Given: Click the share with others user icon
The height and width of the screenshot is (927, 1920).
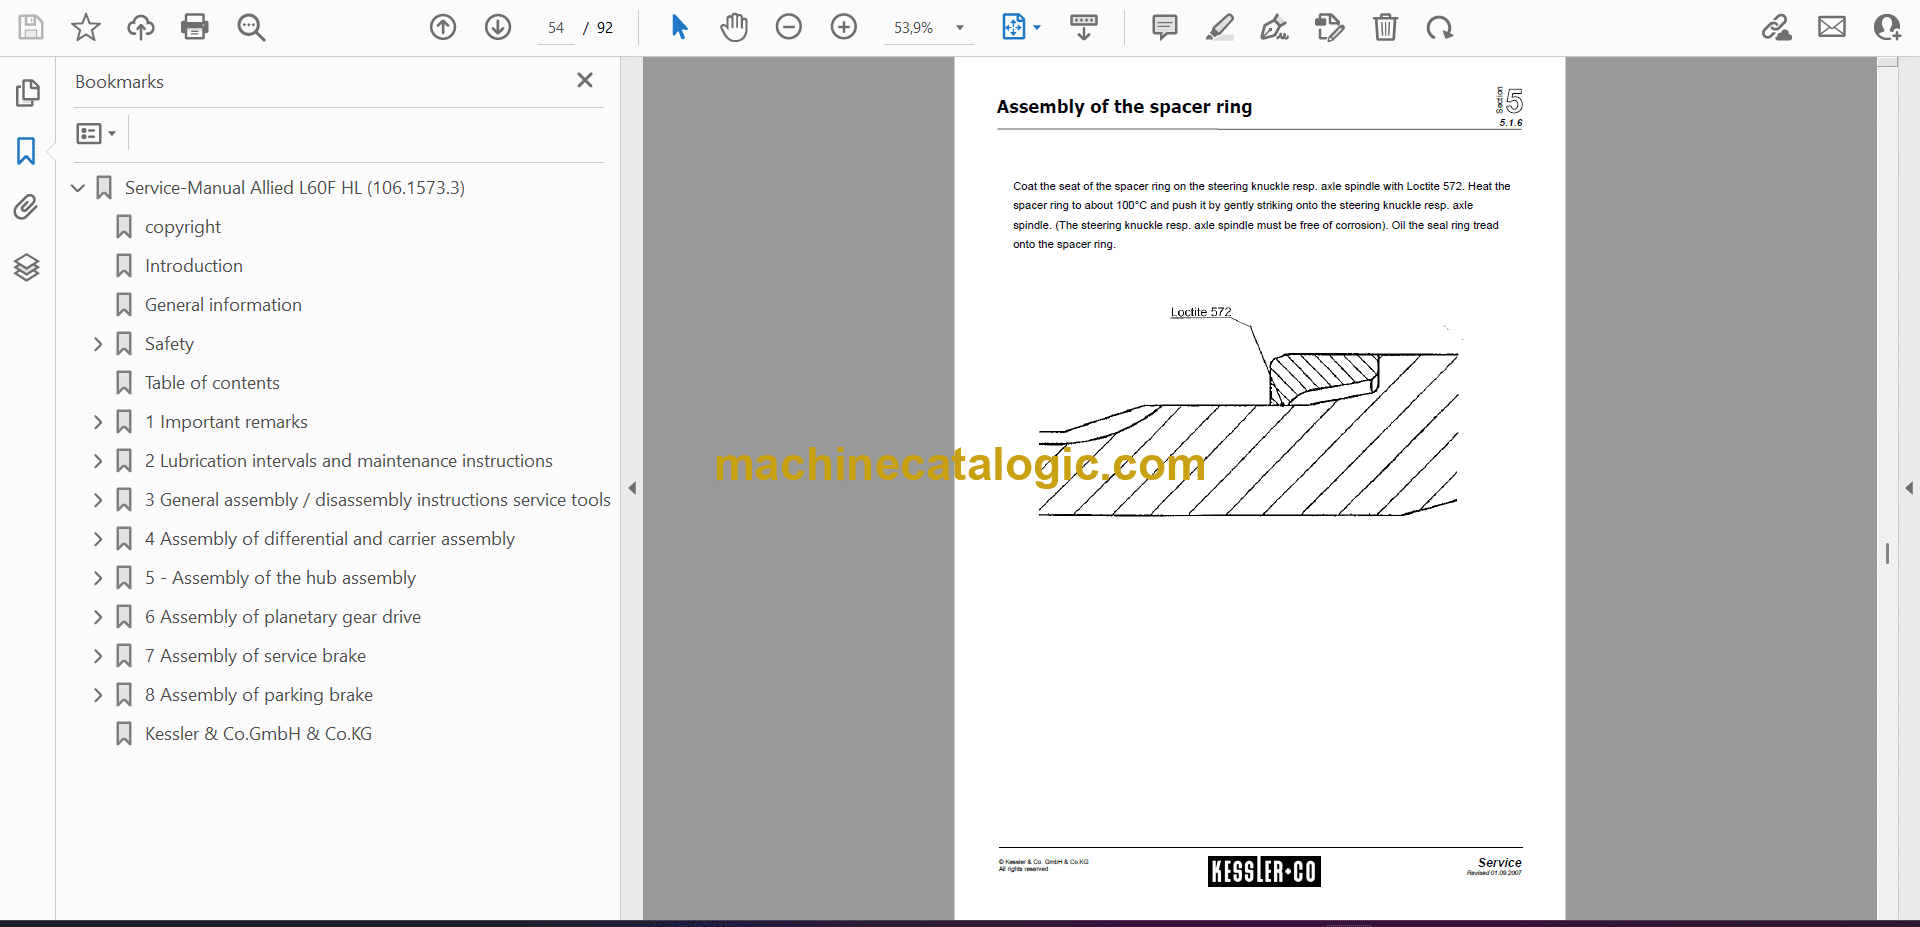Looking at the screenshot, I should [1887, 27].
